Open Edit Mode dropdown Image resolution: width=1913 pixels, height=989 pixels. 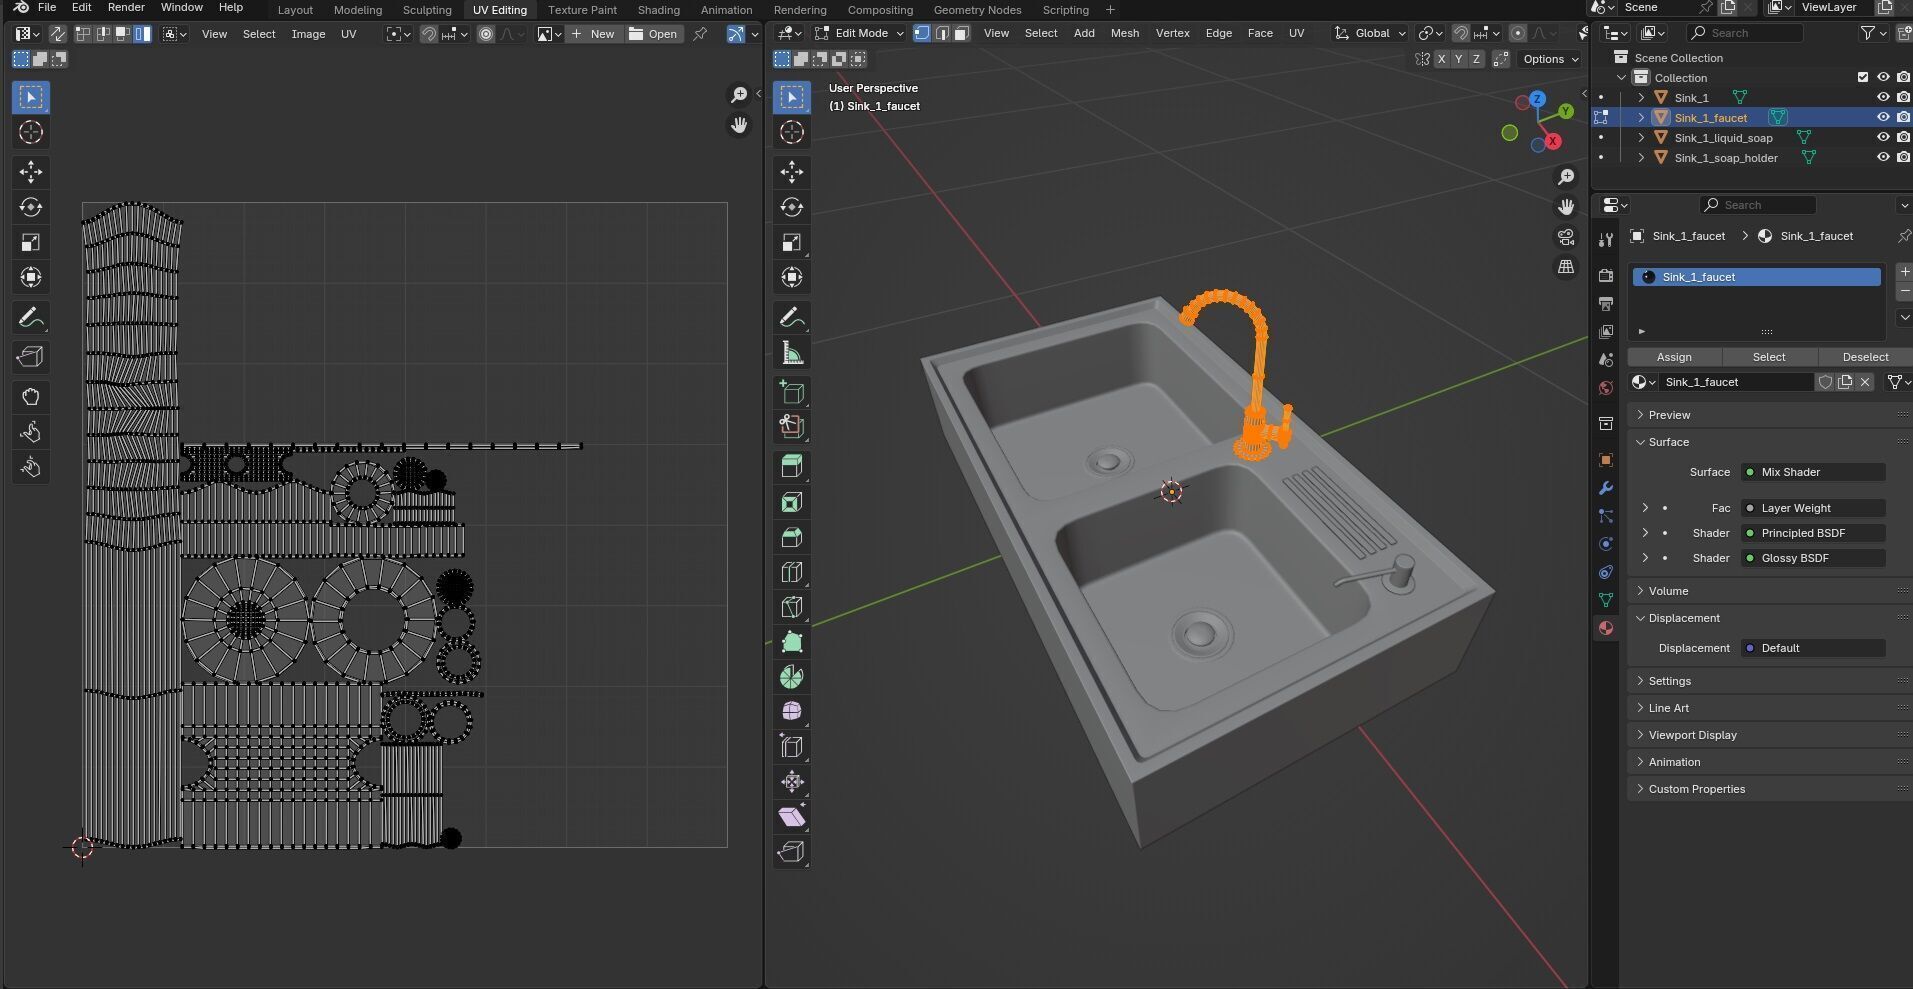pyautogui.click(x=860, y=33)
